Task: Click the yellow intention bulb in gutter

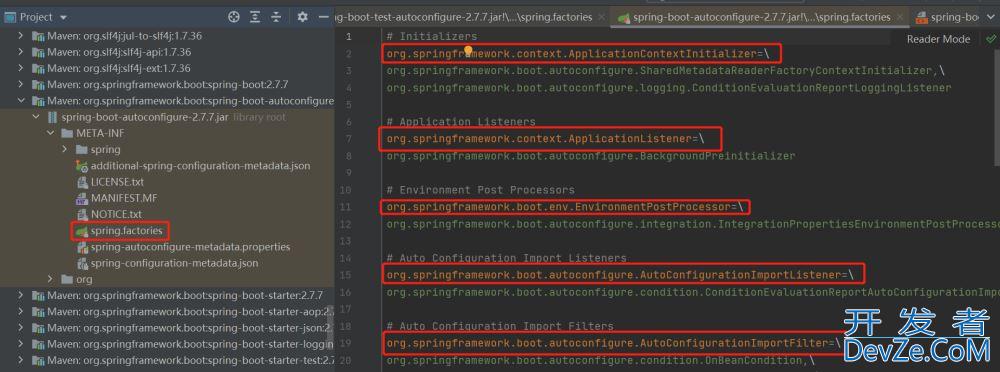Action: point(468,50)
